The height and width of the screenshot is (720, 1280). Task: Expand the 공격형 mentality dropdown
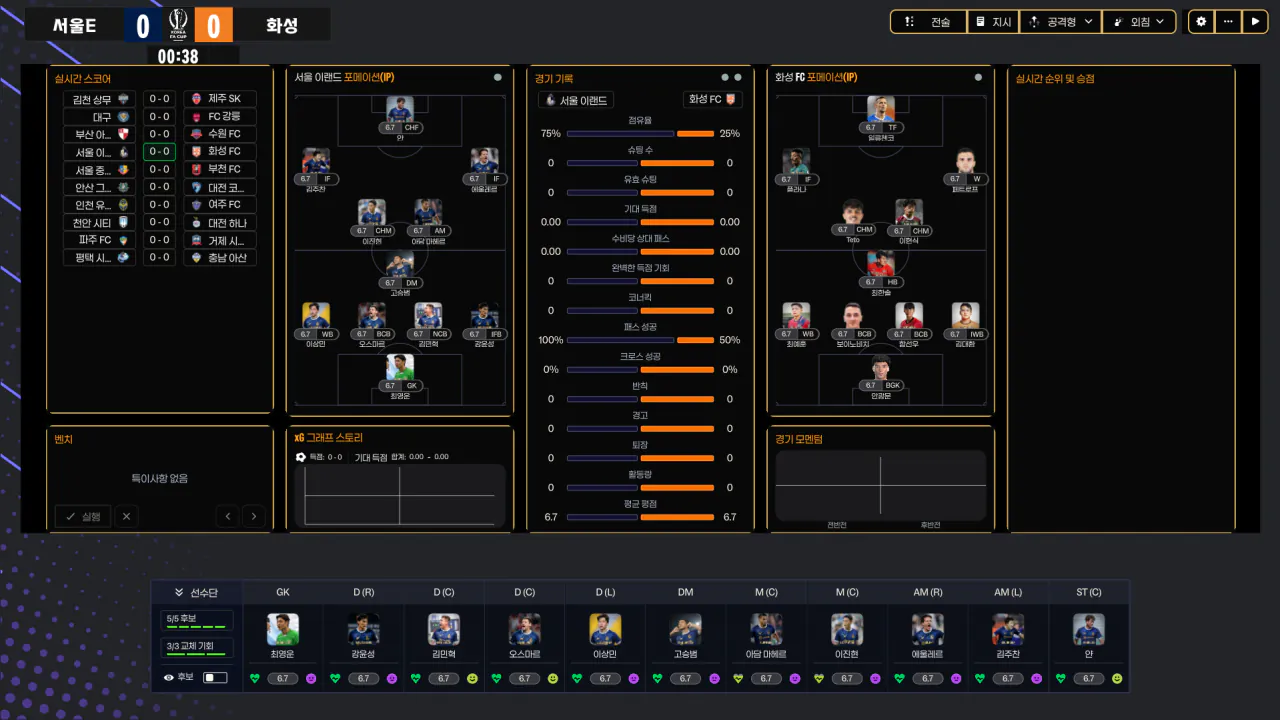[x=1060, y=21]
